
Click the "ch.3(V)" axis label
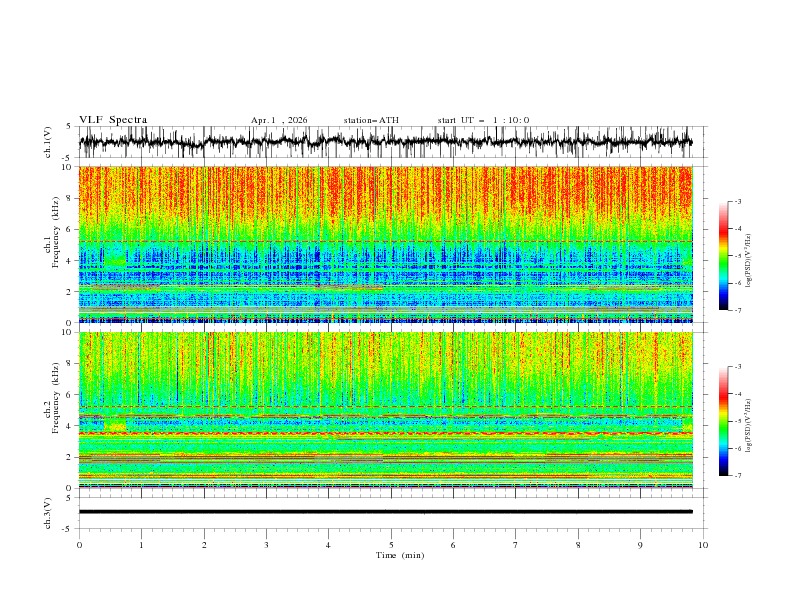48,513
